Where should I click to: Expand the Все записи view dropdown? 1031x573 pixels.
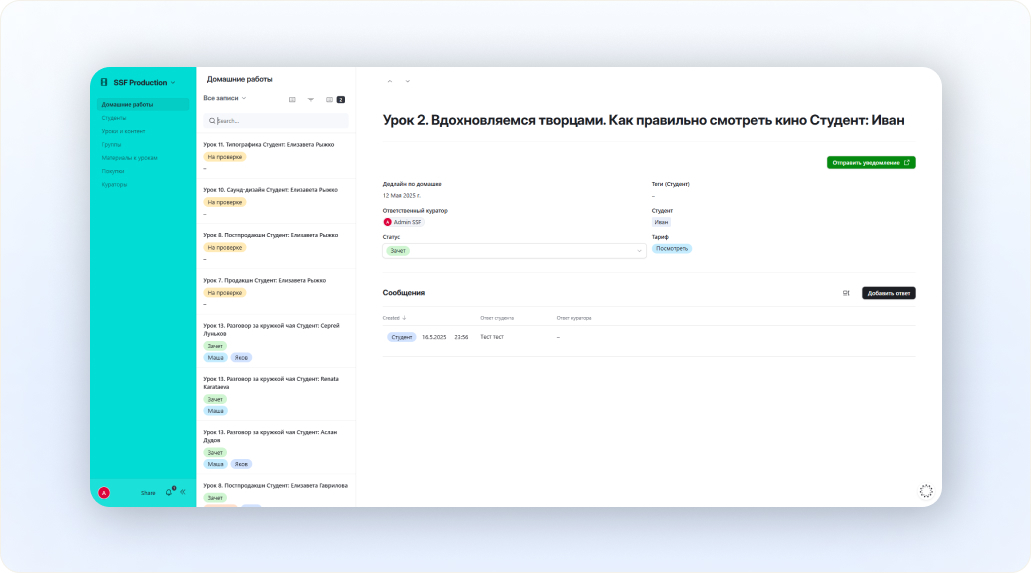coord(225,98)
